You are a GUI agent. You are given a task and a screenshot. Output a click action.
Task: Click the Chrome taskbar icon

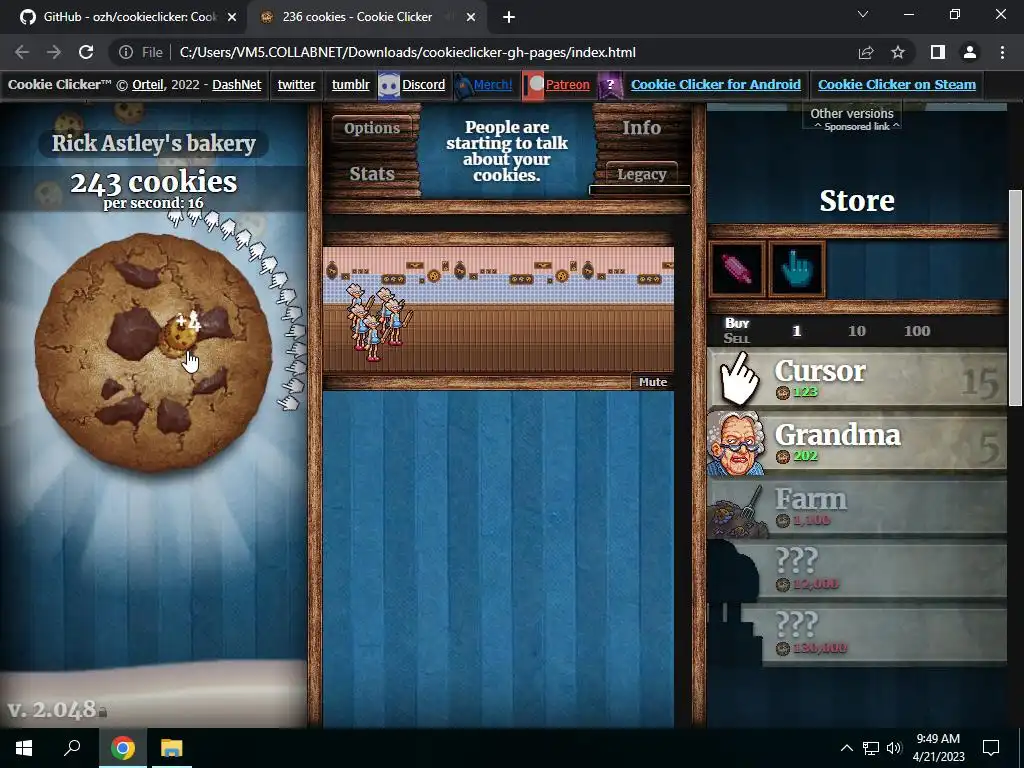pyautogui.click(x=123, y=748)
